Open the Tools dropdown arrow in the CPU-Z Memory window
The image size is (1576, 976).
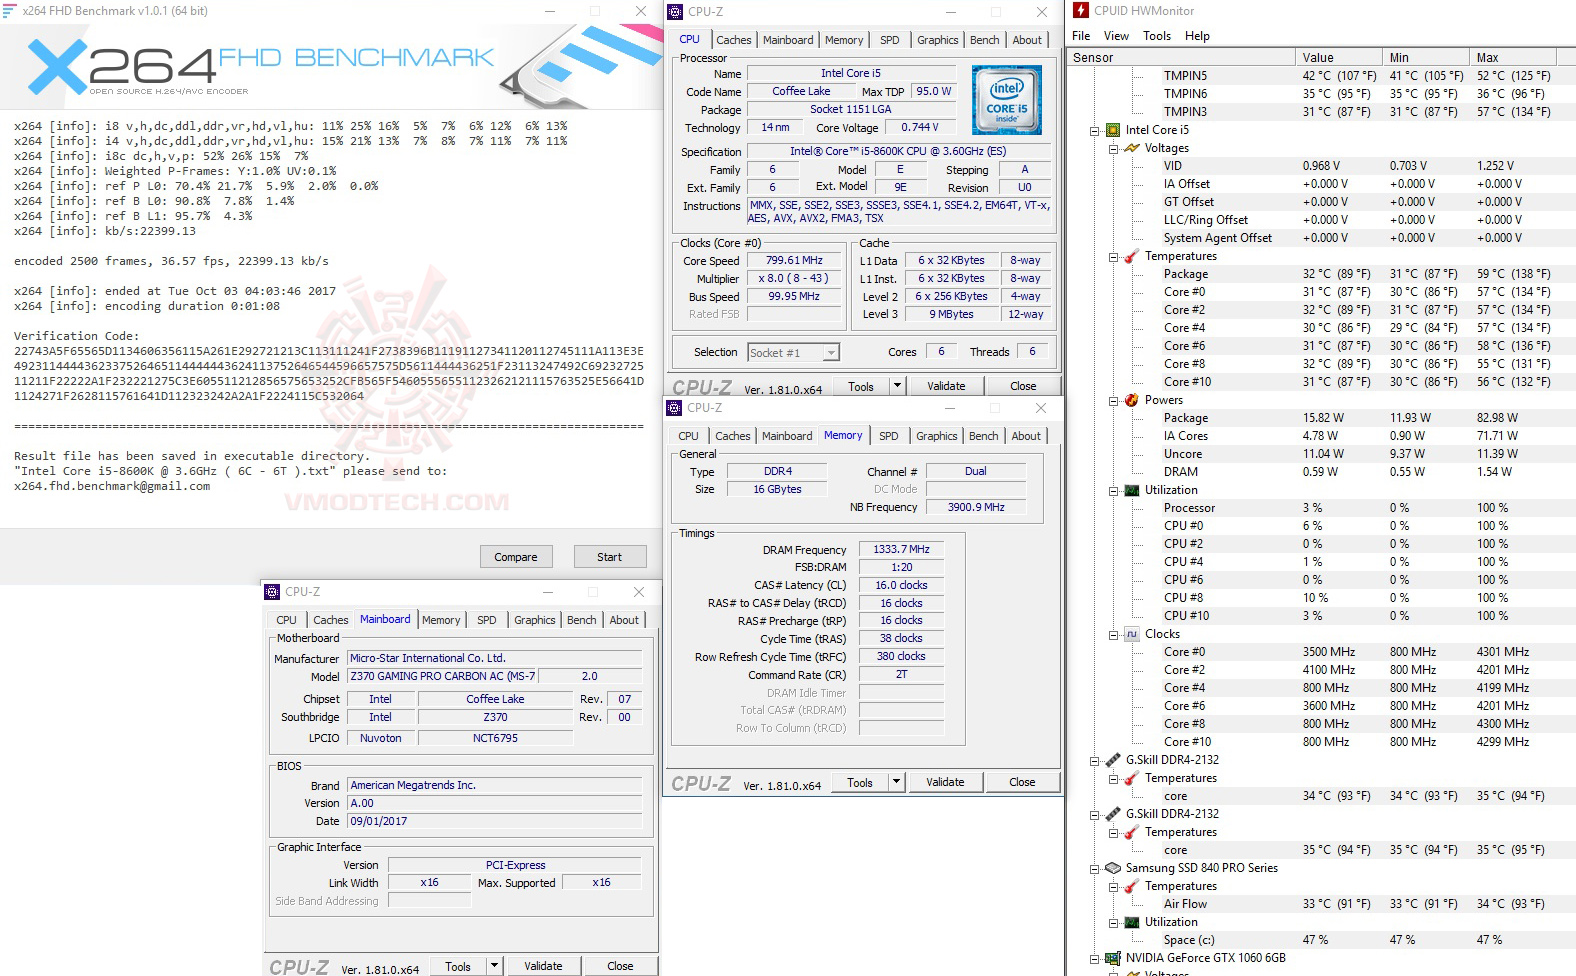tap(896, 782)
